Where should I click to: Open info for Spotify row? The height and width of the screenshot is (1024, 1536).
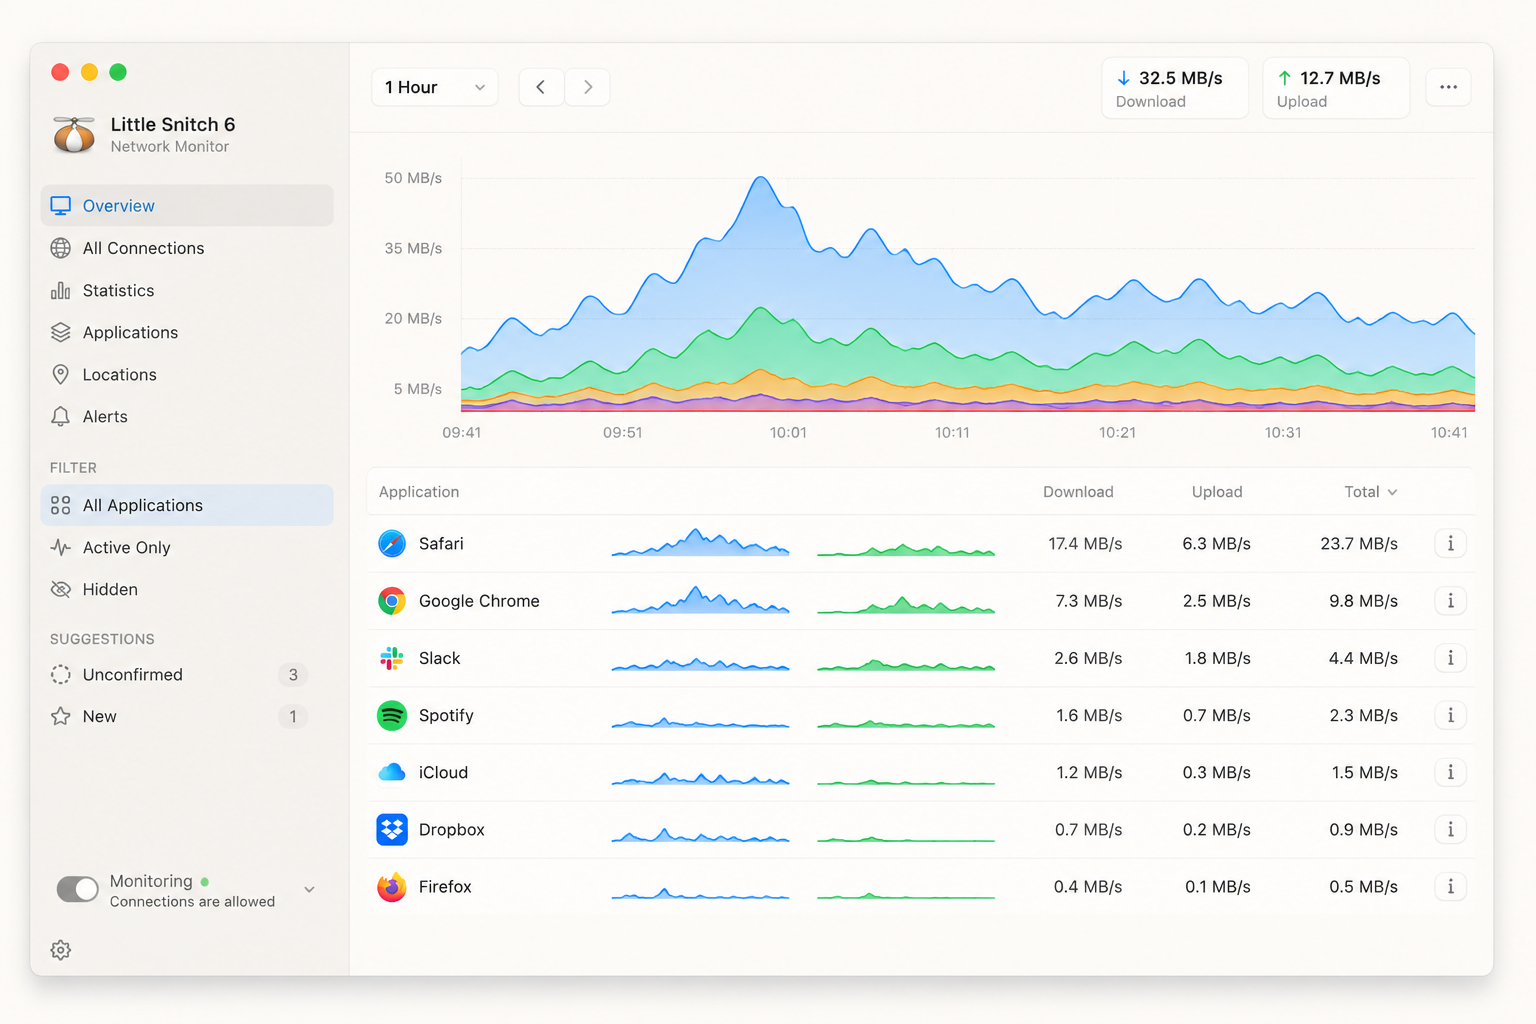tap(1451, 715)
